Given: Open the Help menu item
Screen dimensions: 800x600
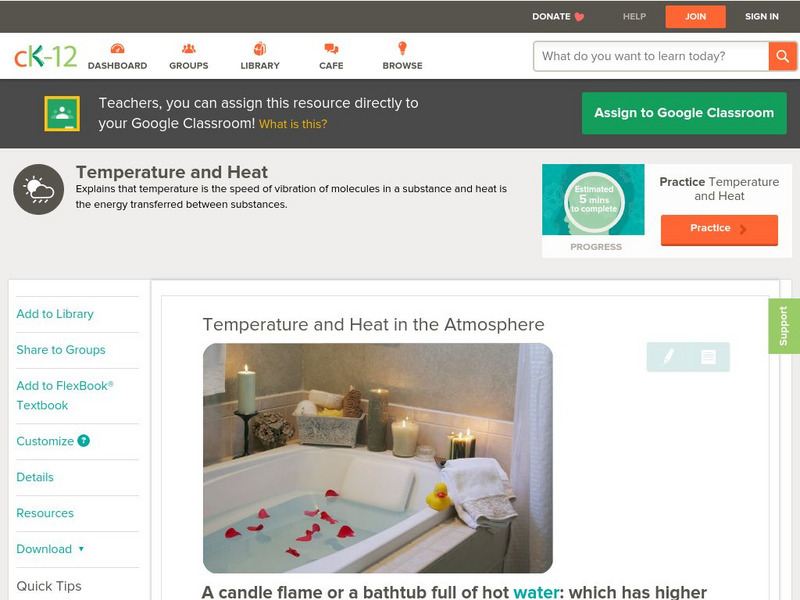Looking at the screenshot, I should click(634, 16).
